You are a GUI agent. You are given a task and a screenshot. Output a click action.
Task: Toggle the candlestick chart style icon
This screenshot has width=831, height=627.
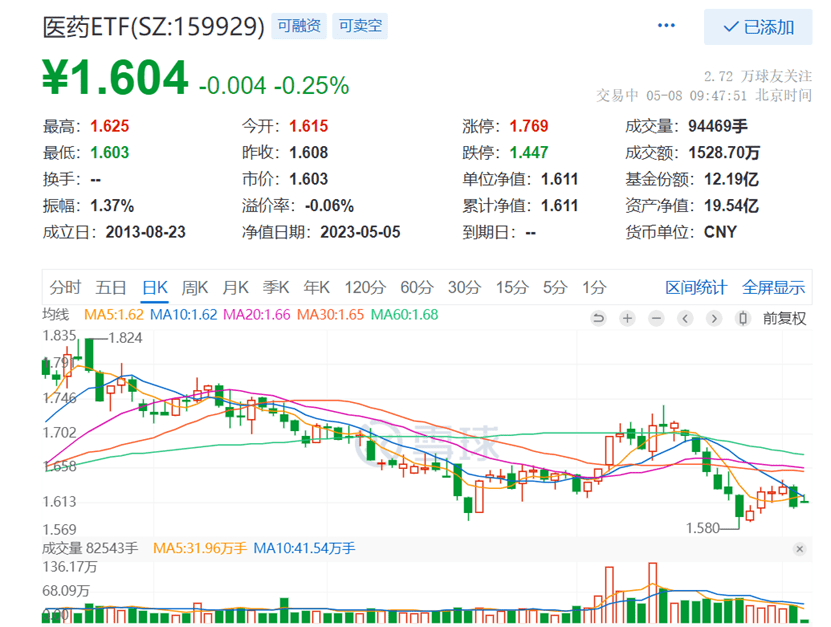click(743, 319)
